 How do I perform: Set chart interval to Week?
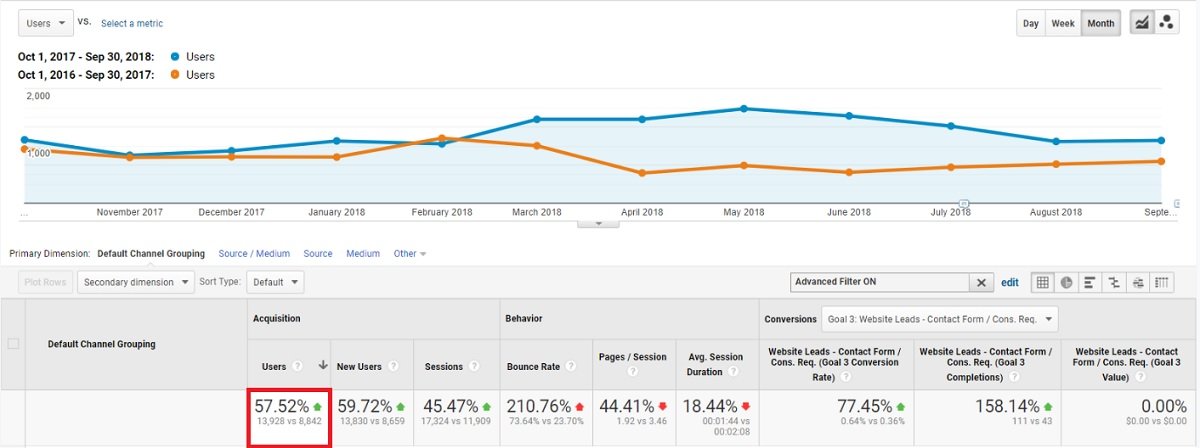tap(1063, 23)
